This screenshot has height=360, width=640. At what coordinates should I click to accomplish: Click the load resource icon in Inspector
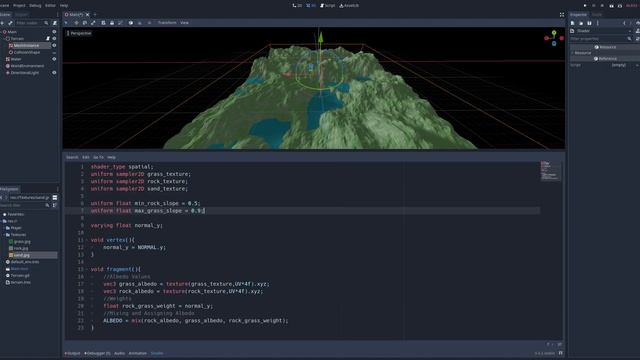(581, 23)
